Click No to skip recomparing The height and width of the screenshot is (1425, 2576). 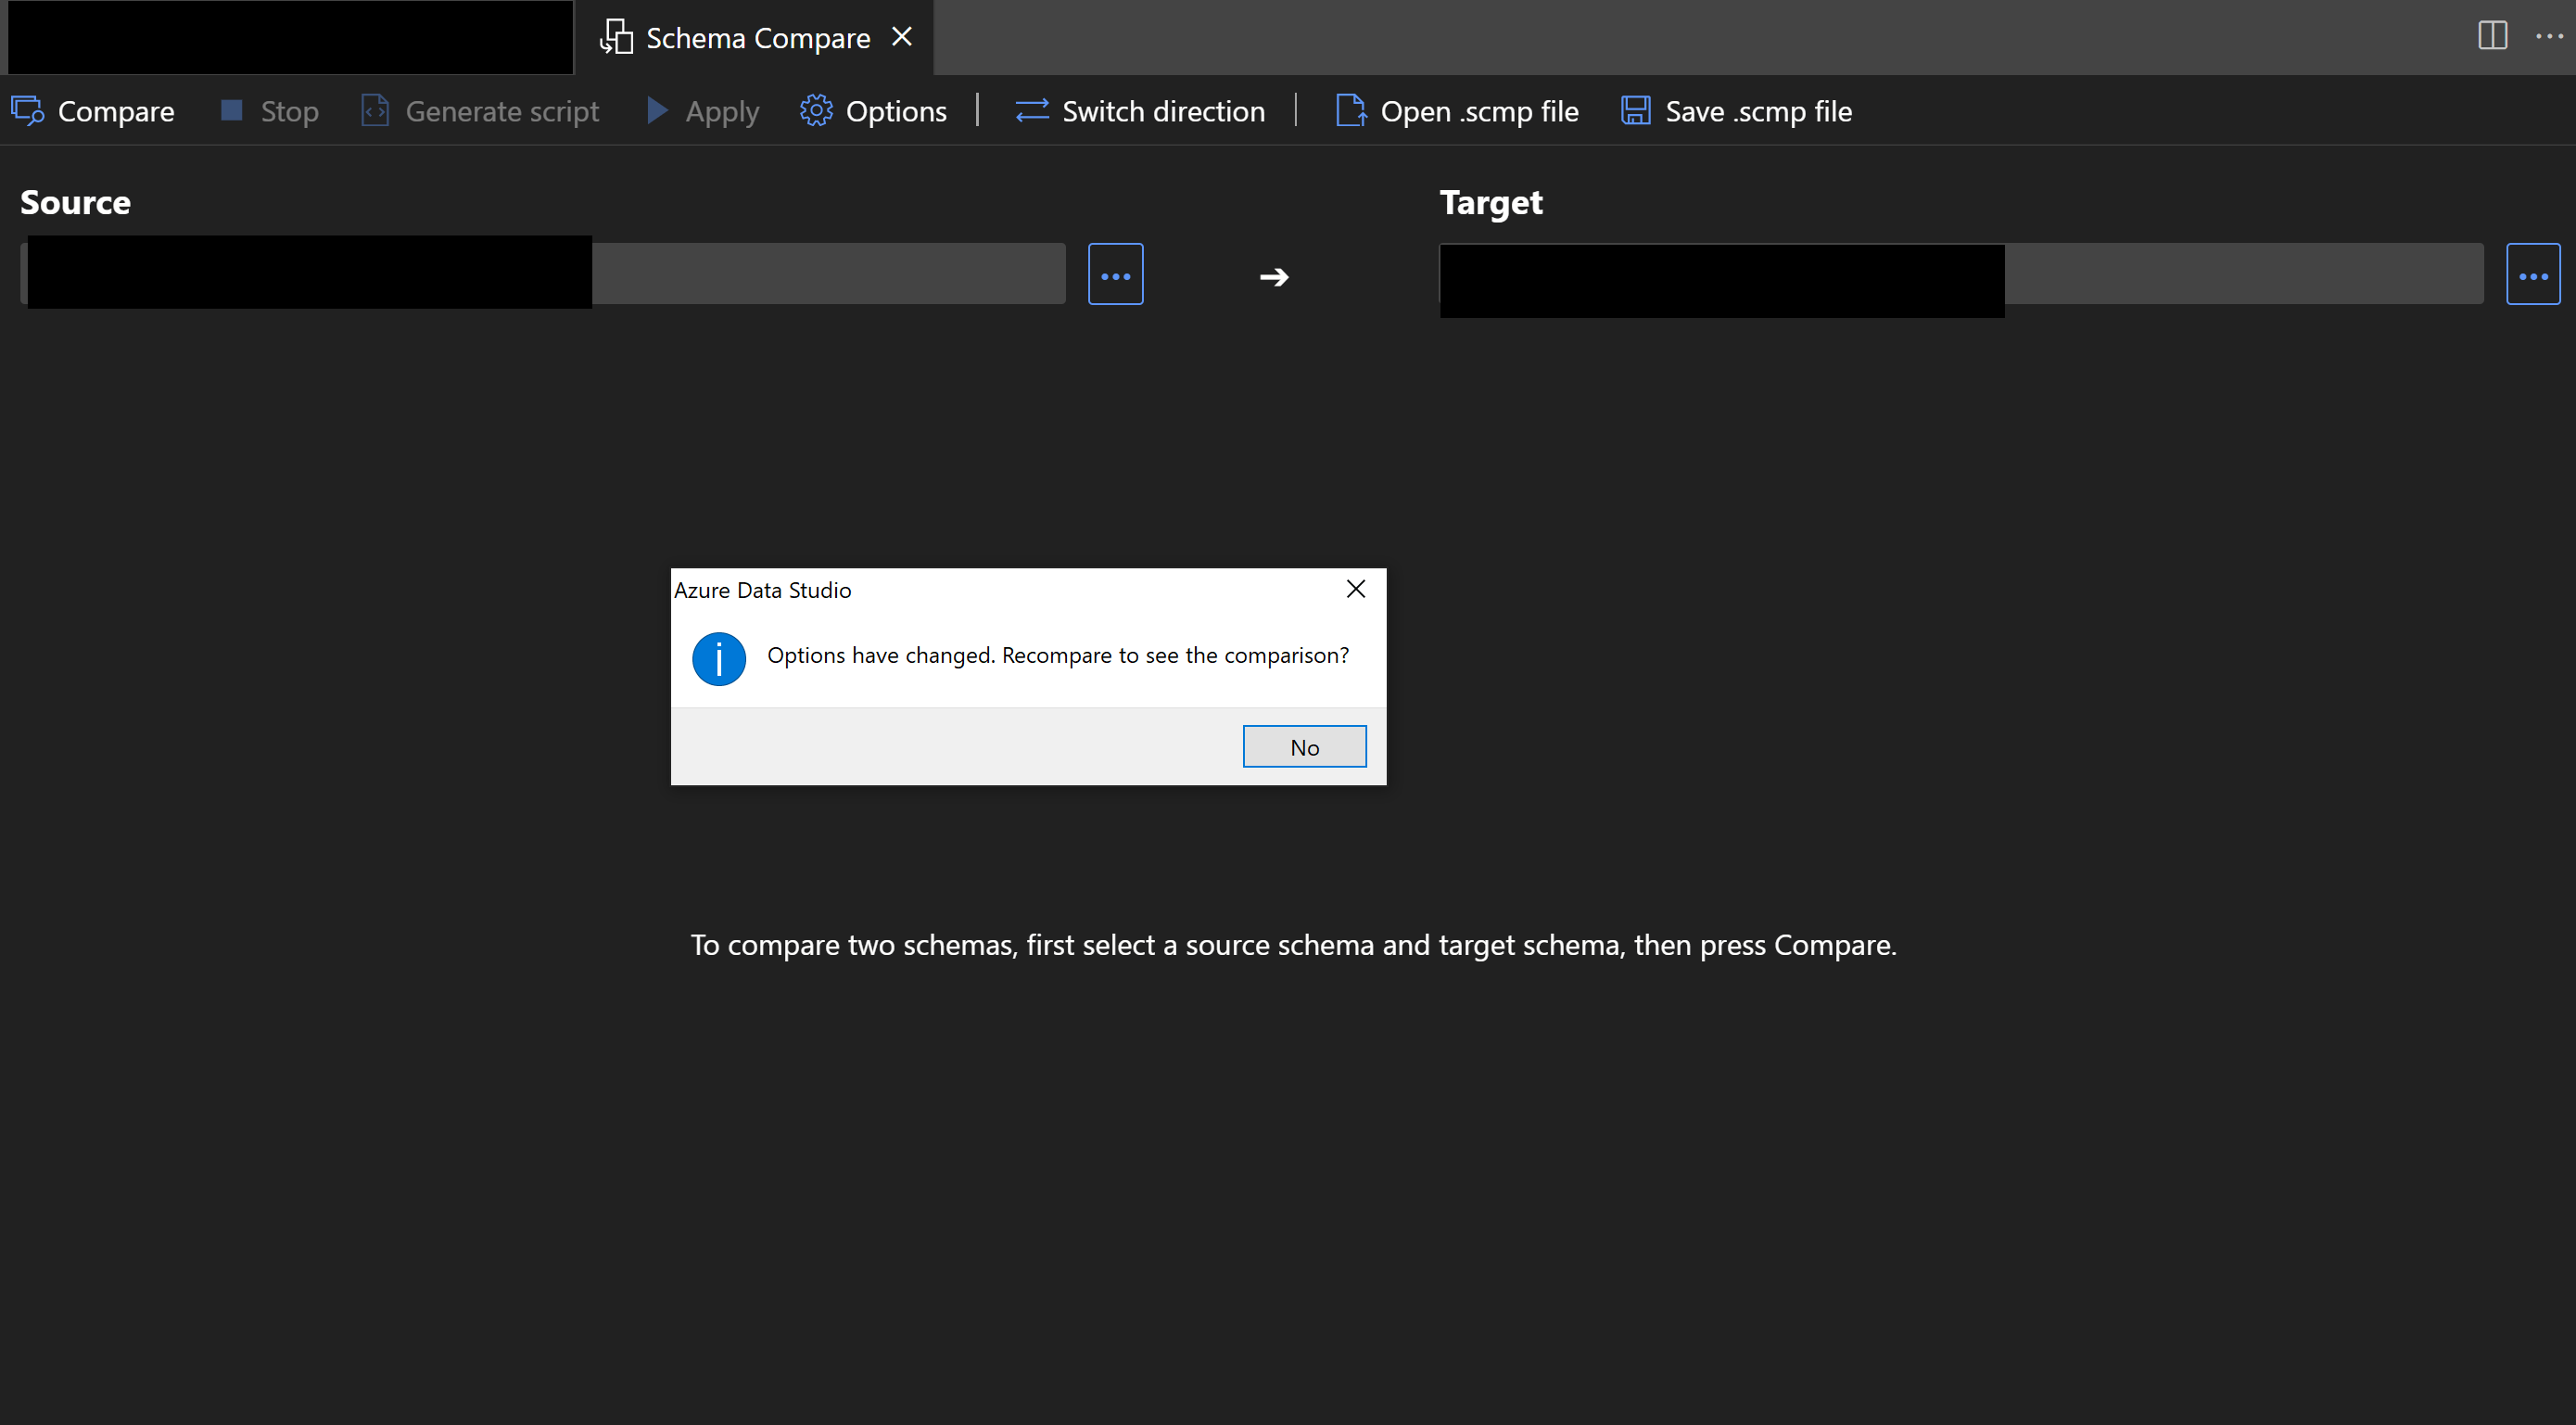pyautogui.click(x=1304, y=746)
